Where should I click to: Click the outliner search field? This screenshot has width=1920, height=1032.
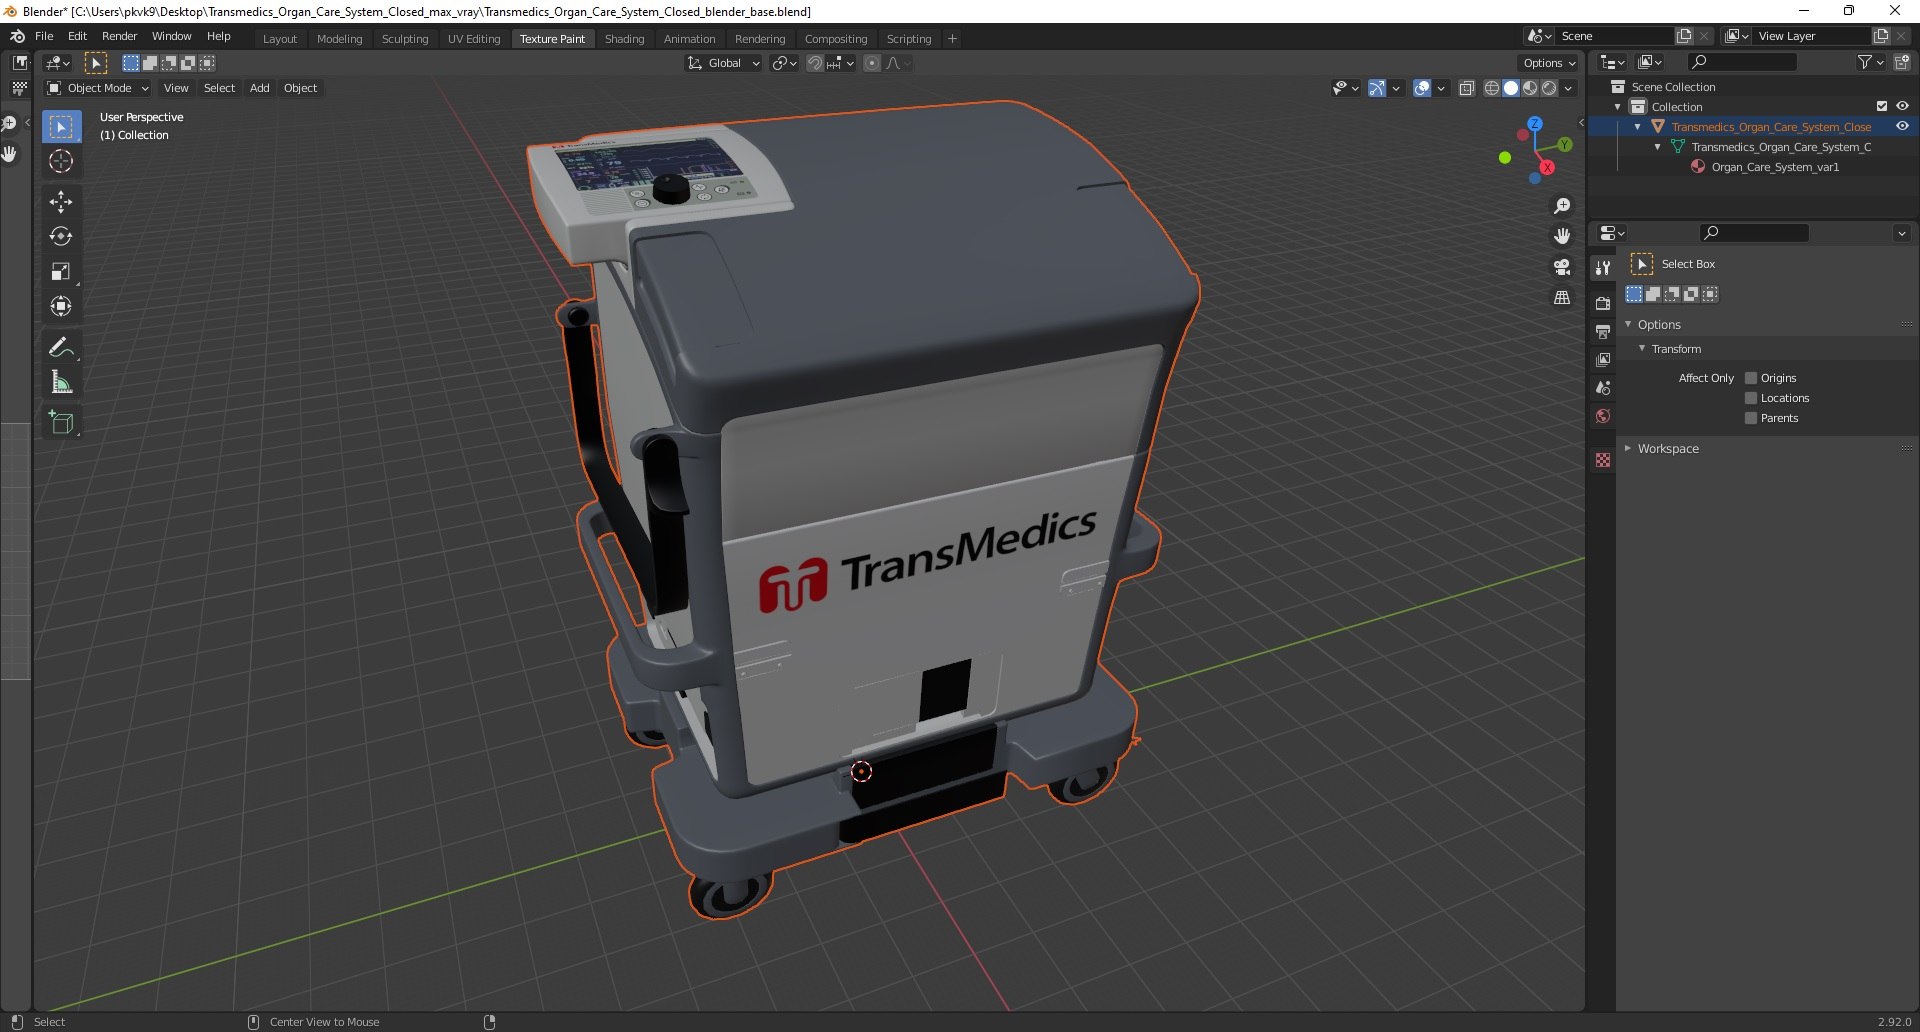click(x=1741, y=62)
